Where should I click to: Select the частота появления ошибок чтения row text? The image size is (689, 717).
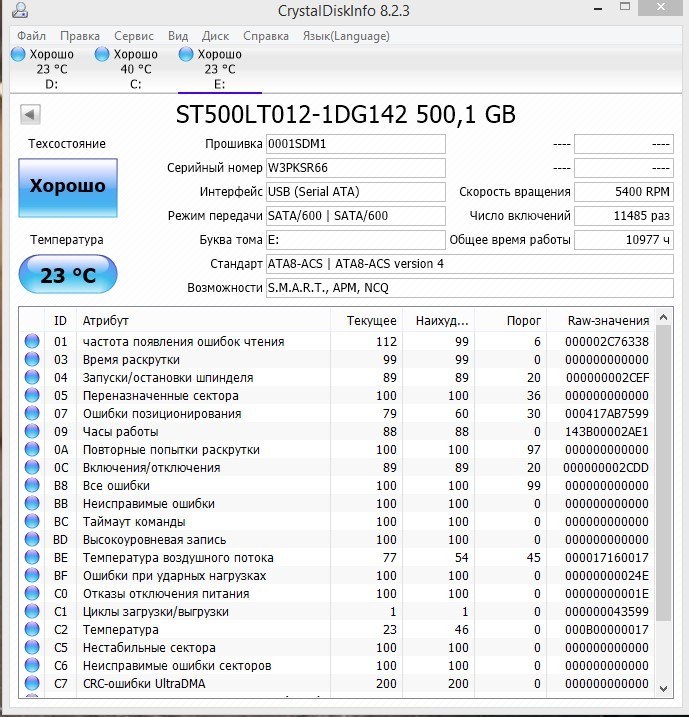(x=183, y=342)
